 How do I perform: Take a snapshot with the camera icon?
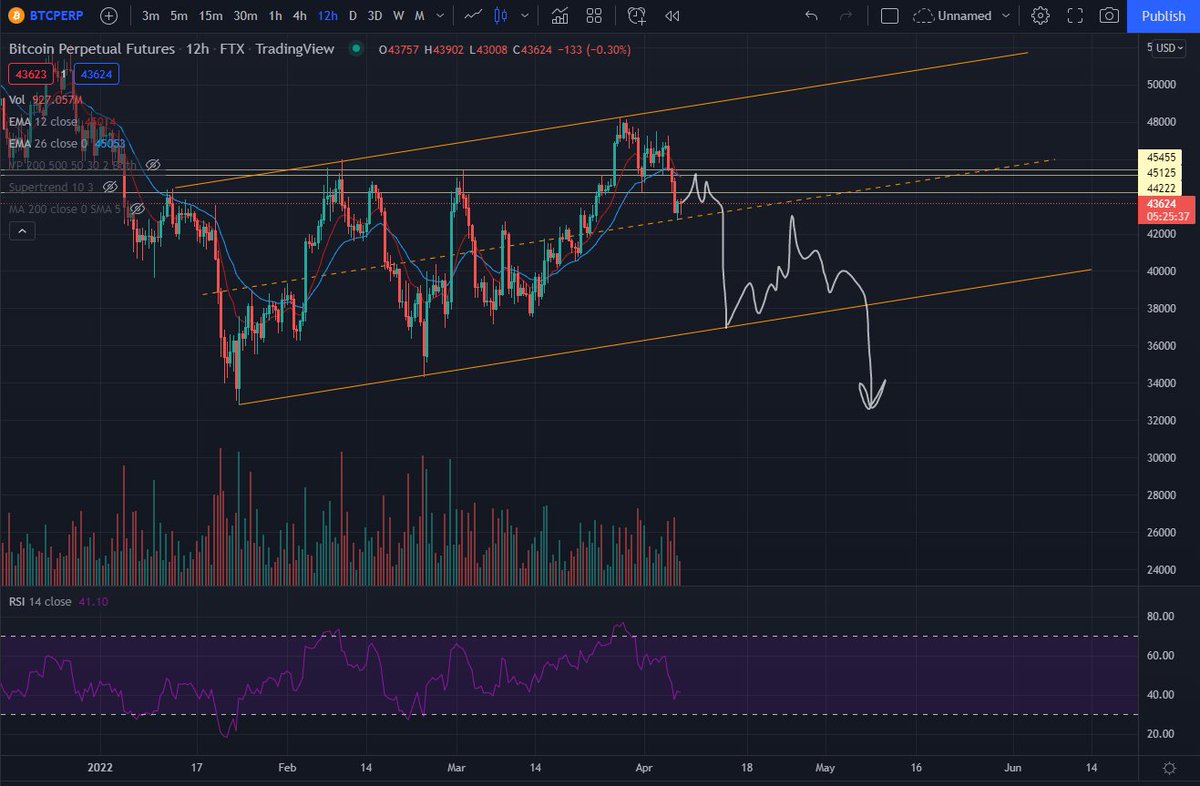pos(1109,16)
